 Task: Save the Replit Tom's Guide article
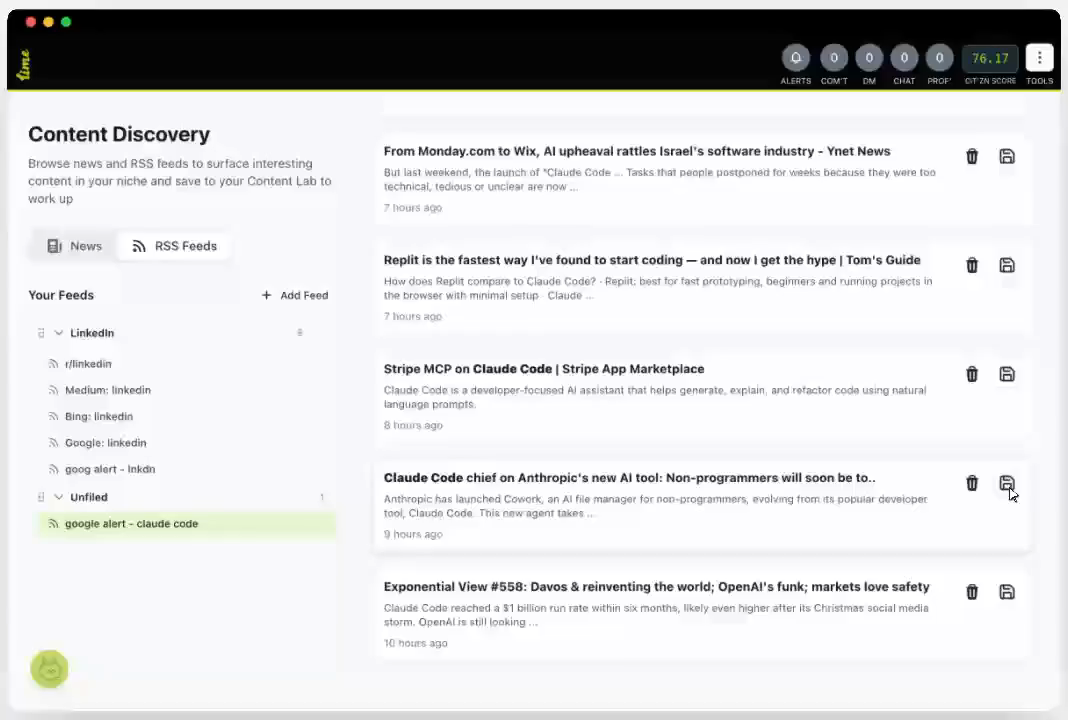(x=1007, y=266)
